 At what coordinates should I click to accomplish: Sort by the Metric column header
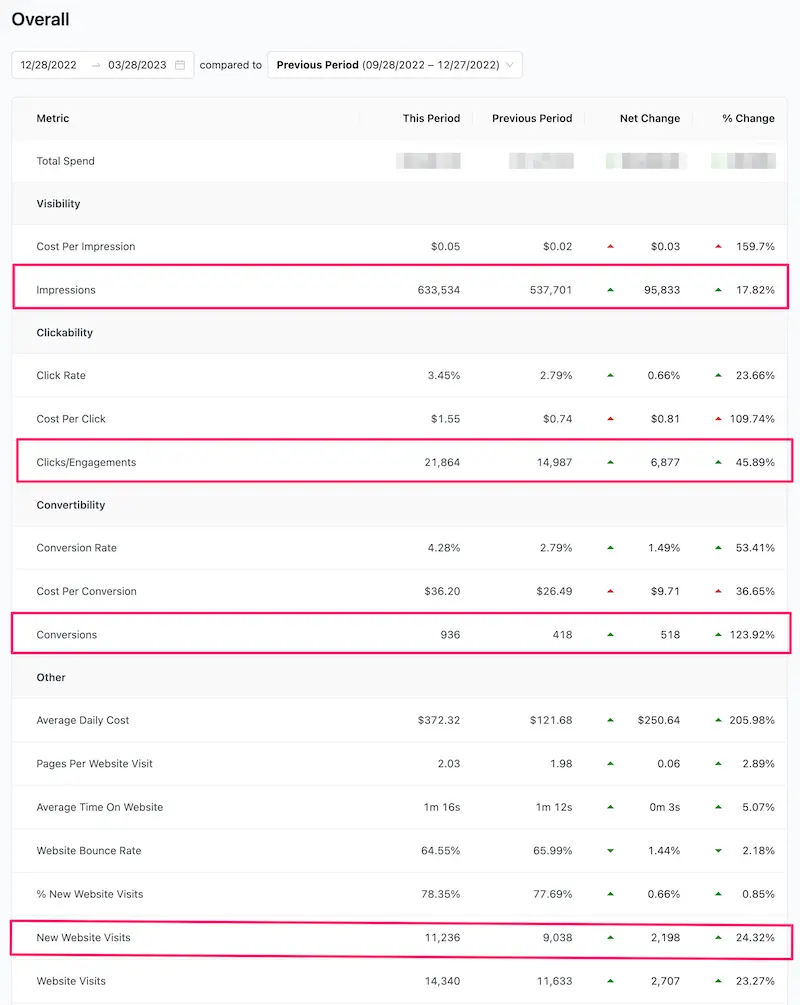(x=53, y=118)
